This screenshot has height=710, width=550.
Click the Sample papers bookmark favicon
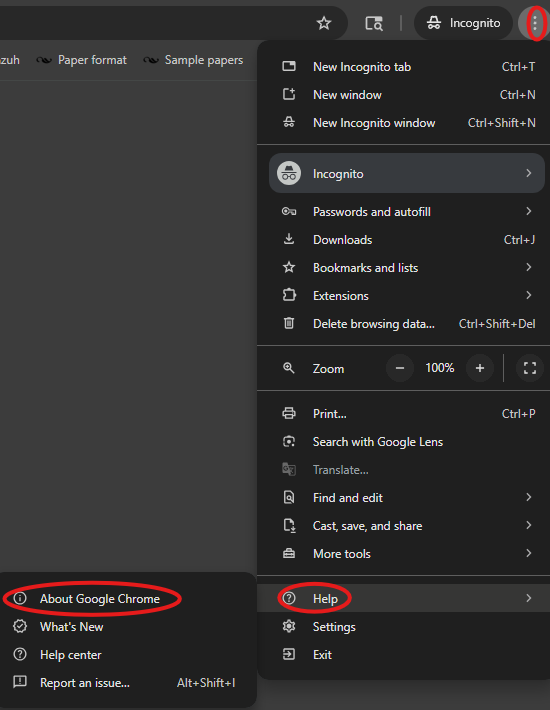coord(151,60)
